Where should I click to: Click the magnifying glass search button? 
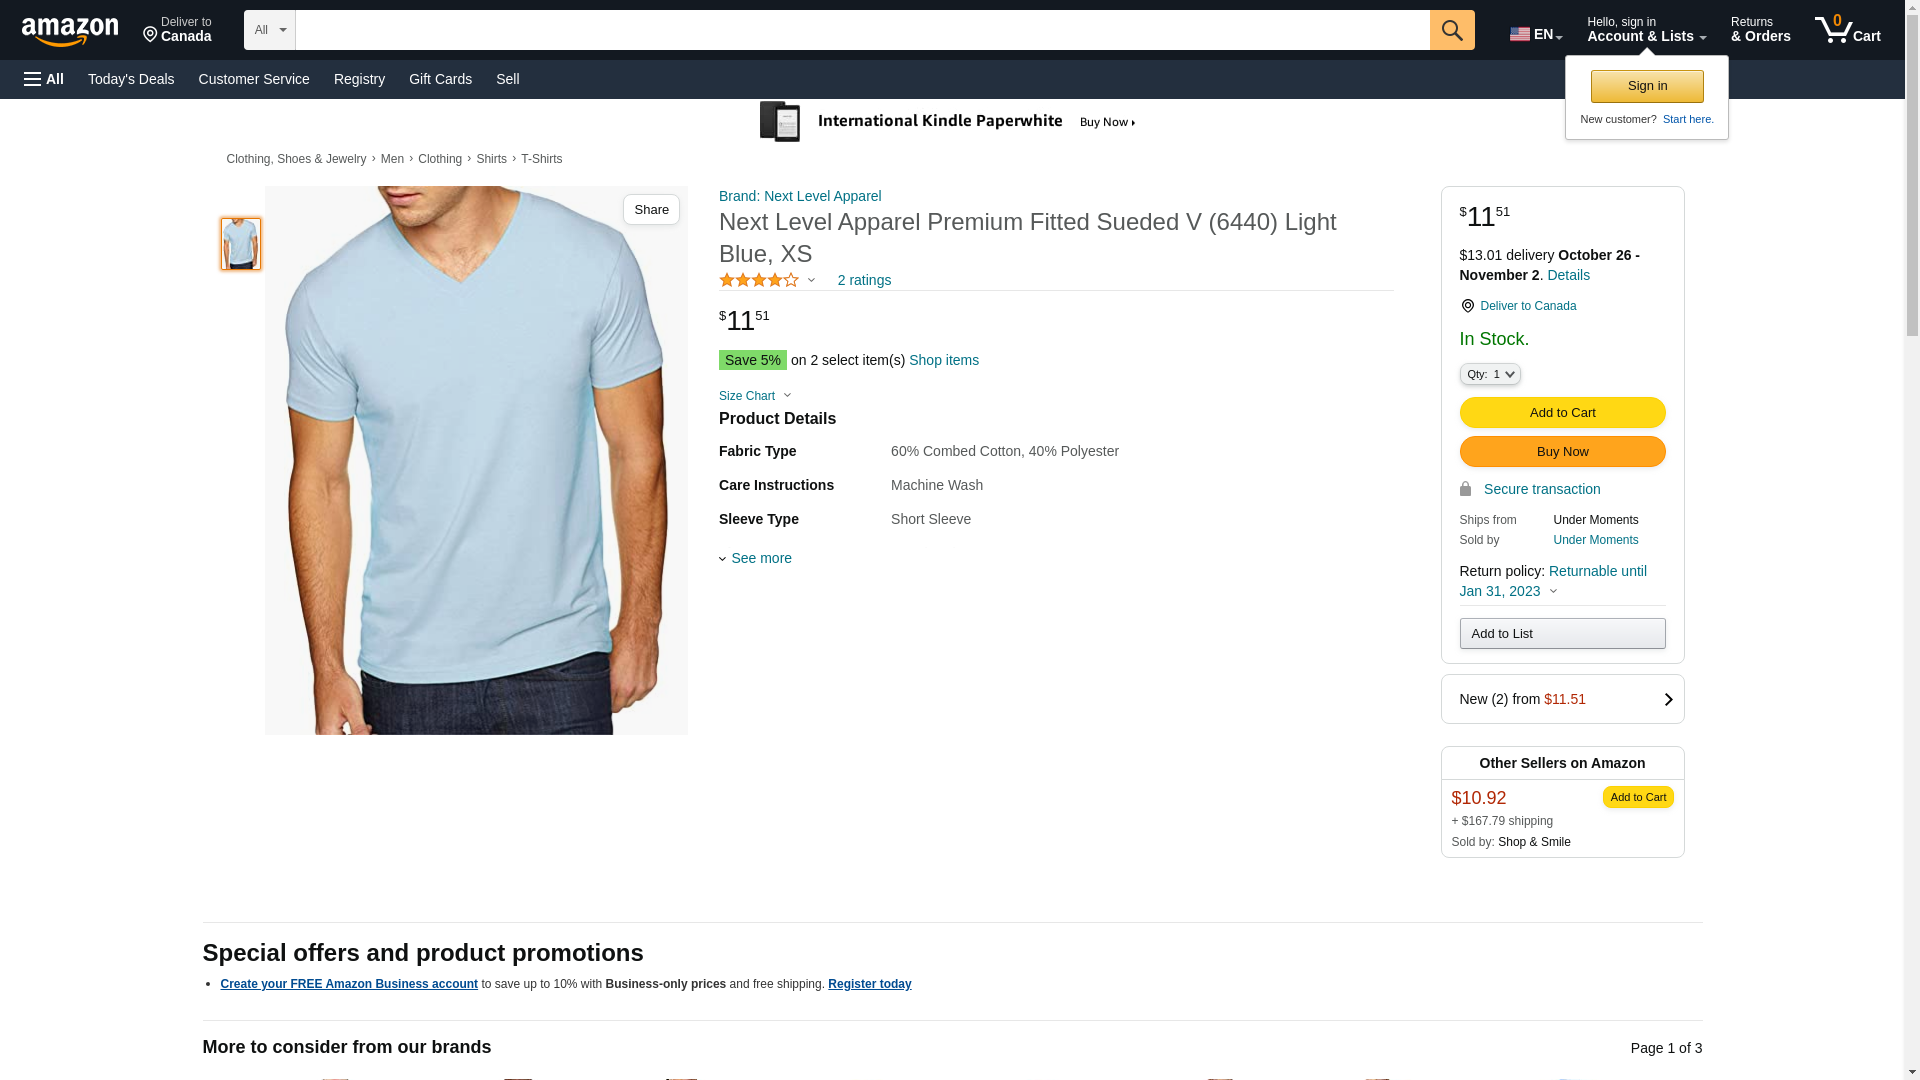(x=1452, y=30)
